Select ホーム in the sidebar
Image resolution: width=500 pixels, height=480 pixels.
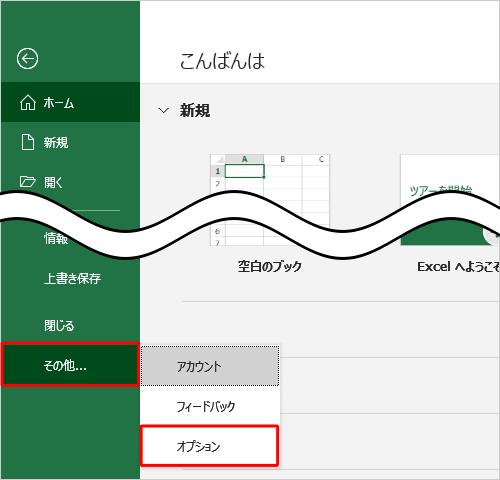click(70, 102)
